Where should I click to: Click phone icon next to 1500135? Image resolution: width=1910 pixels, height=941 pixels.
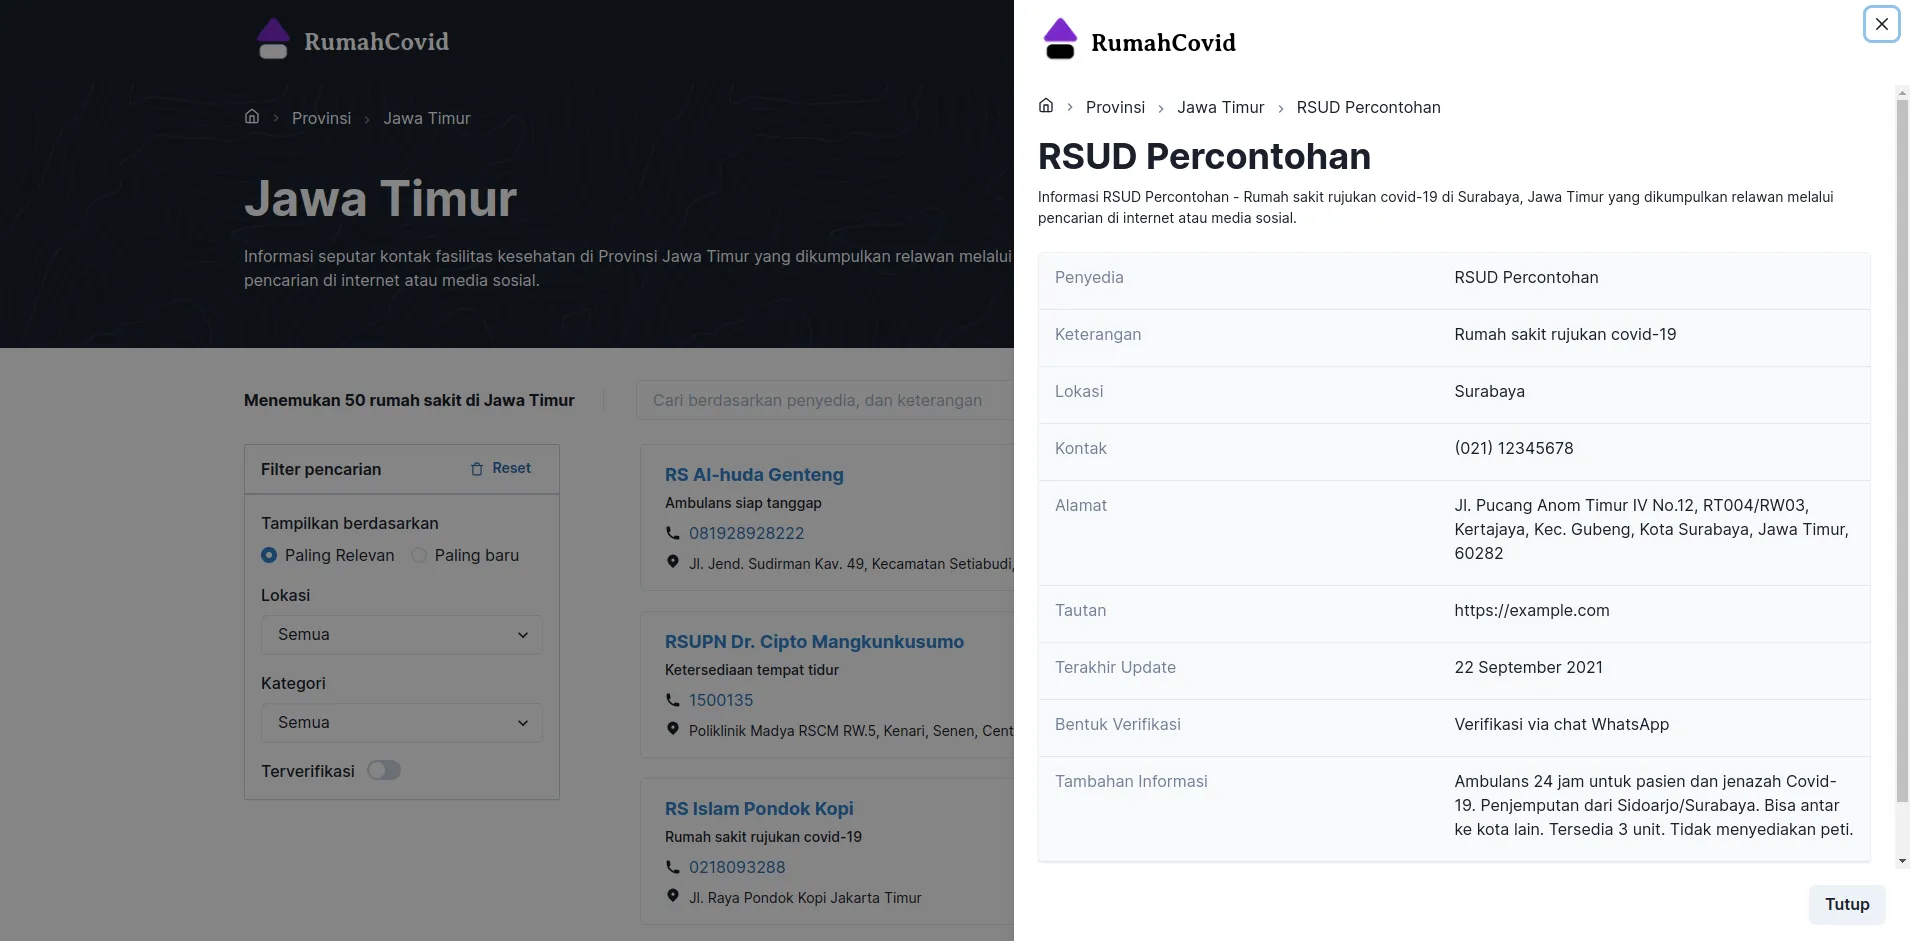click(673, 700)
